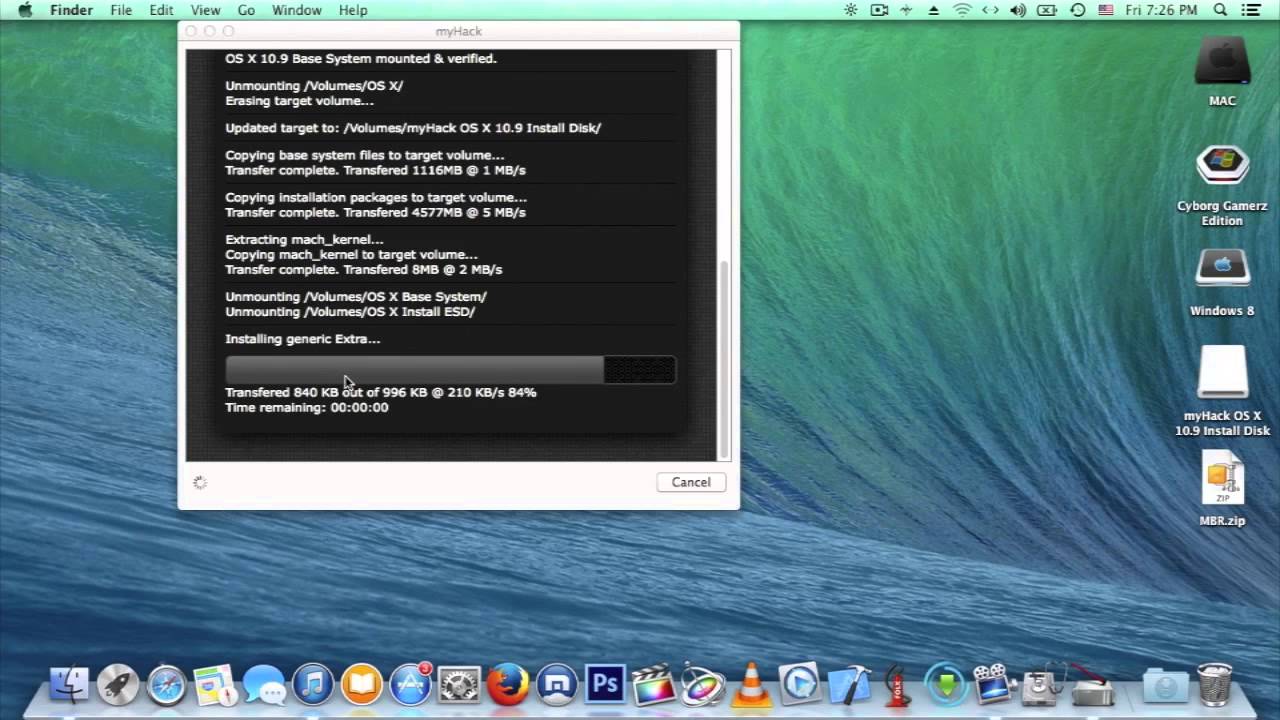Open the myHack OS X 10.9 Install Disk
The width and height of the screenshot is (1280, 720).
tap(1222, 391)
